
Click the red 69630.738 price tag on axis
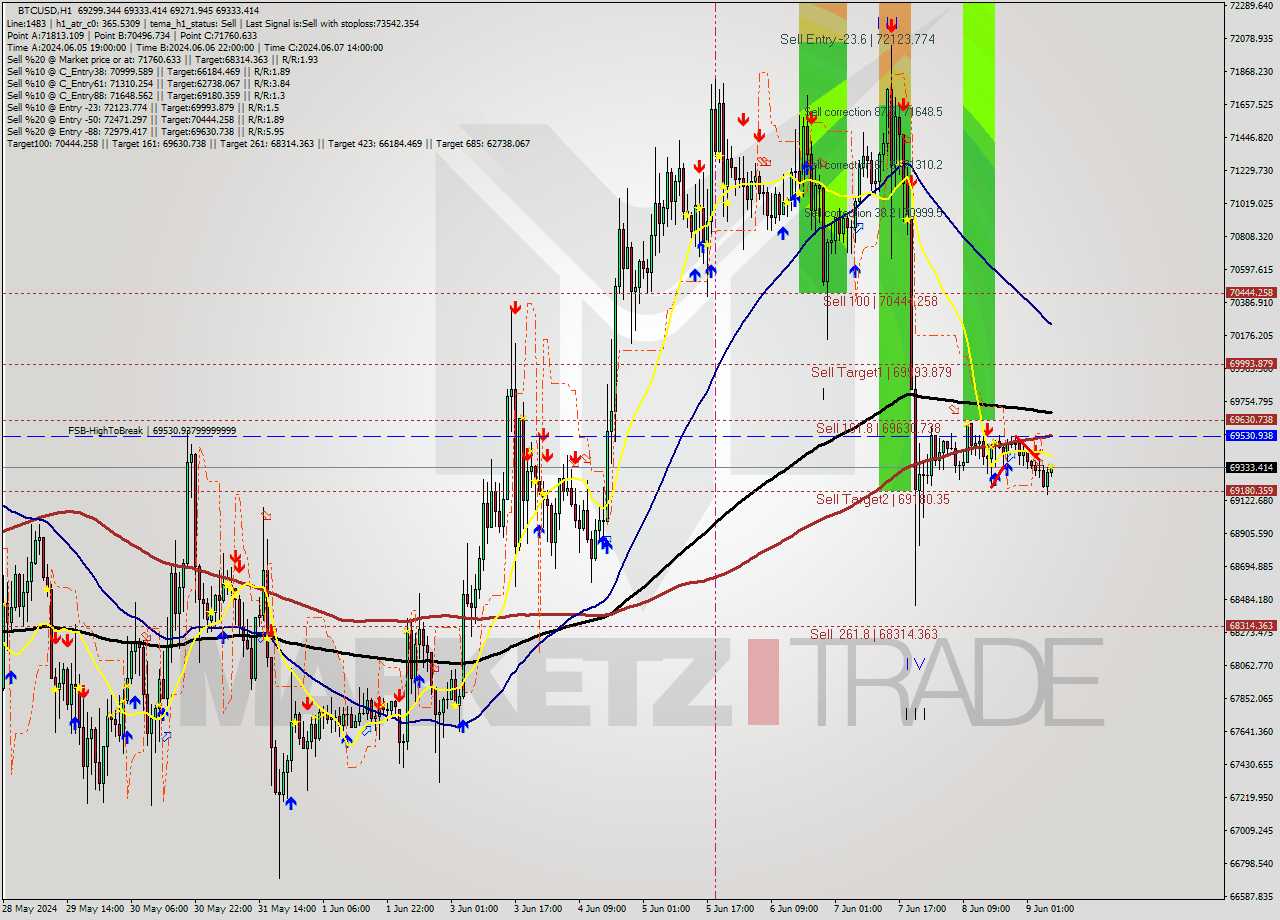click(1250, 420)
